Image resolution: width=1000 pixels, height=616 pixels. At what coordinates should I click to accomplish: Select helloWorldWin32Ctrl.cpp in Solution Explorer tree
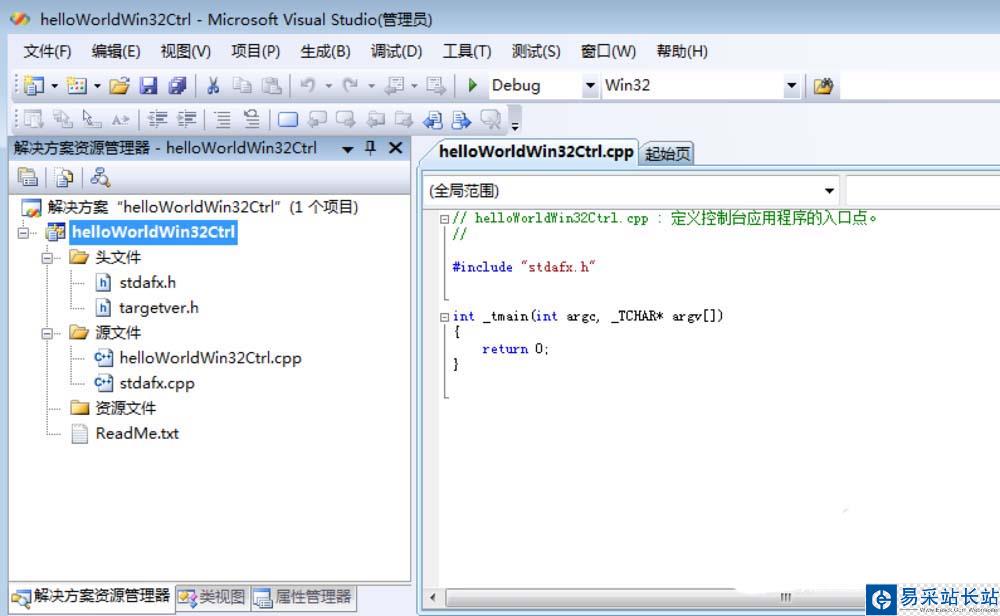(210, 358)
